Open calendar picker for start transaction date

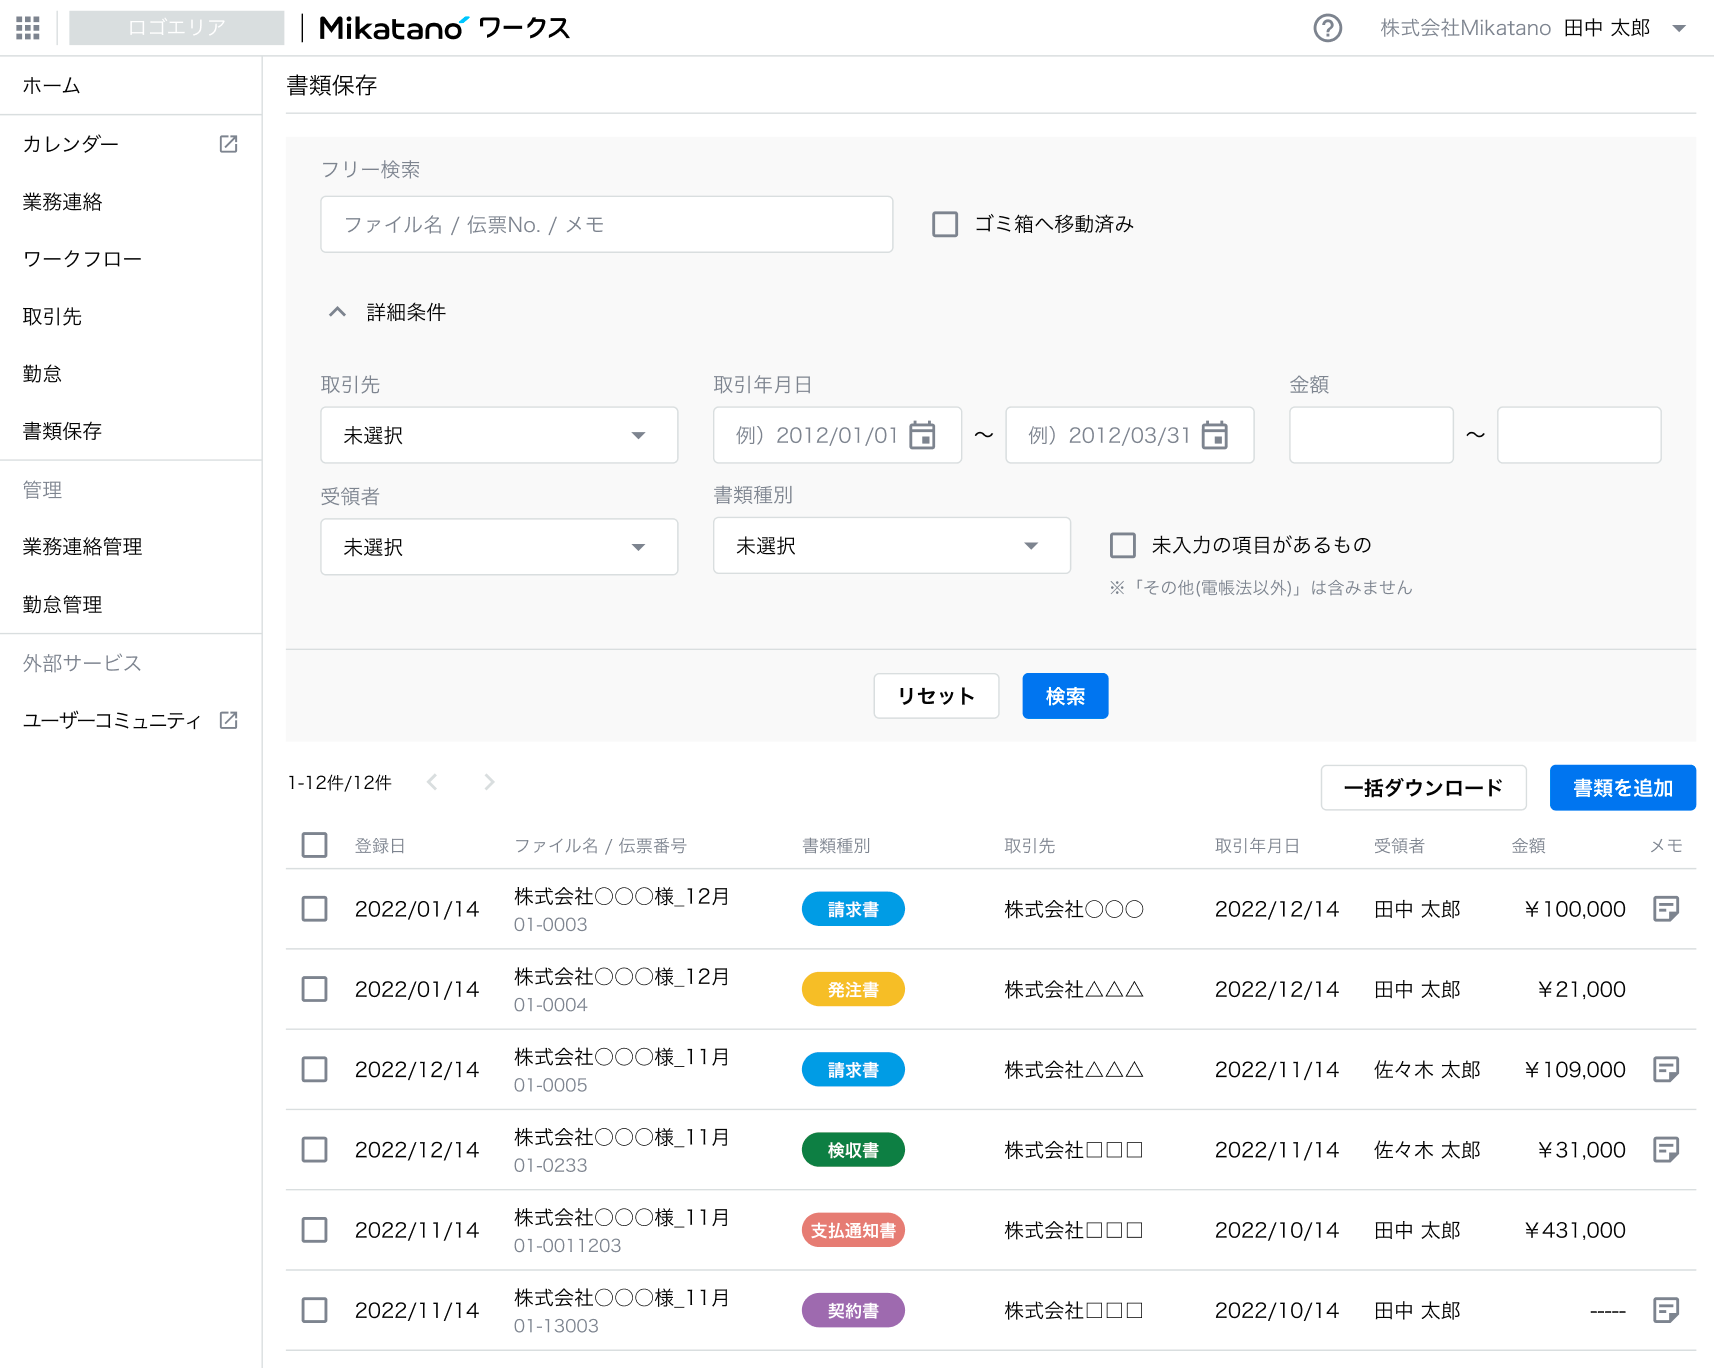click(922, 435)
